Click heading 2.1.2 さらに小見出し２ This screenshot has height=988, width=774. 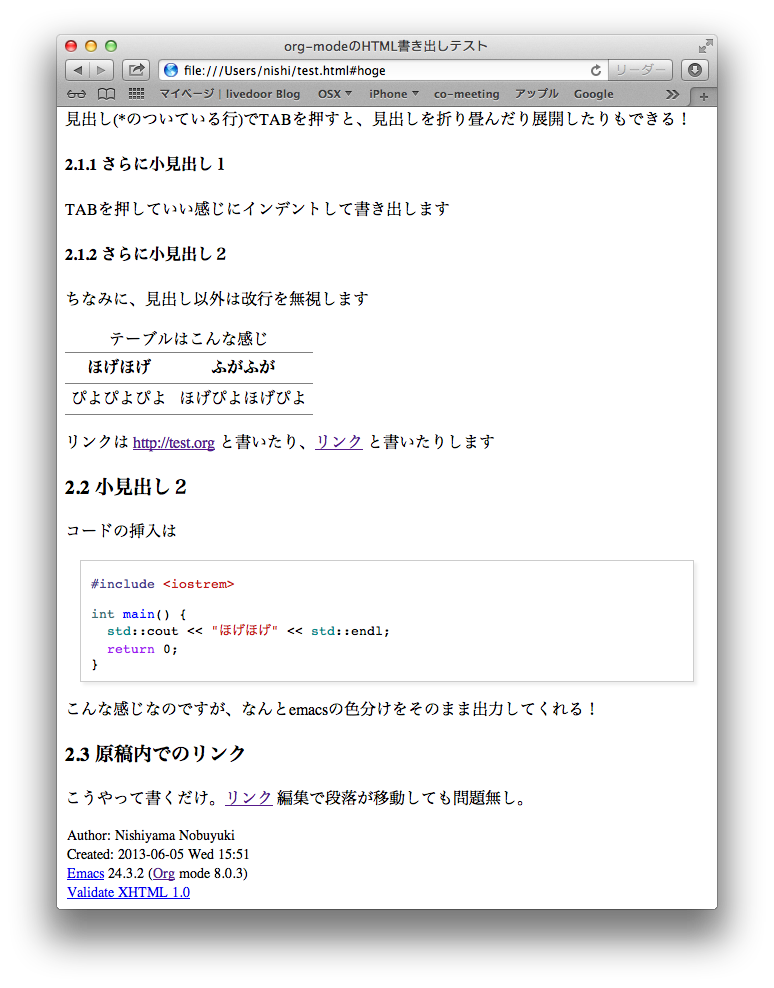pyautogui.click(x=145, y=254)
